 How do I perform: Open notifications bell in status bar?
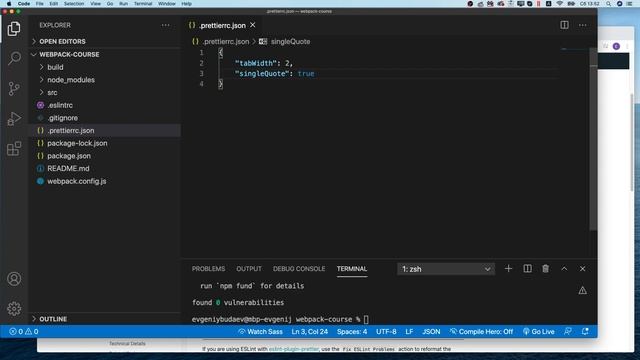(585, 331)
